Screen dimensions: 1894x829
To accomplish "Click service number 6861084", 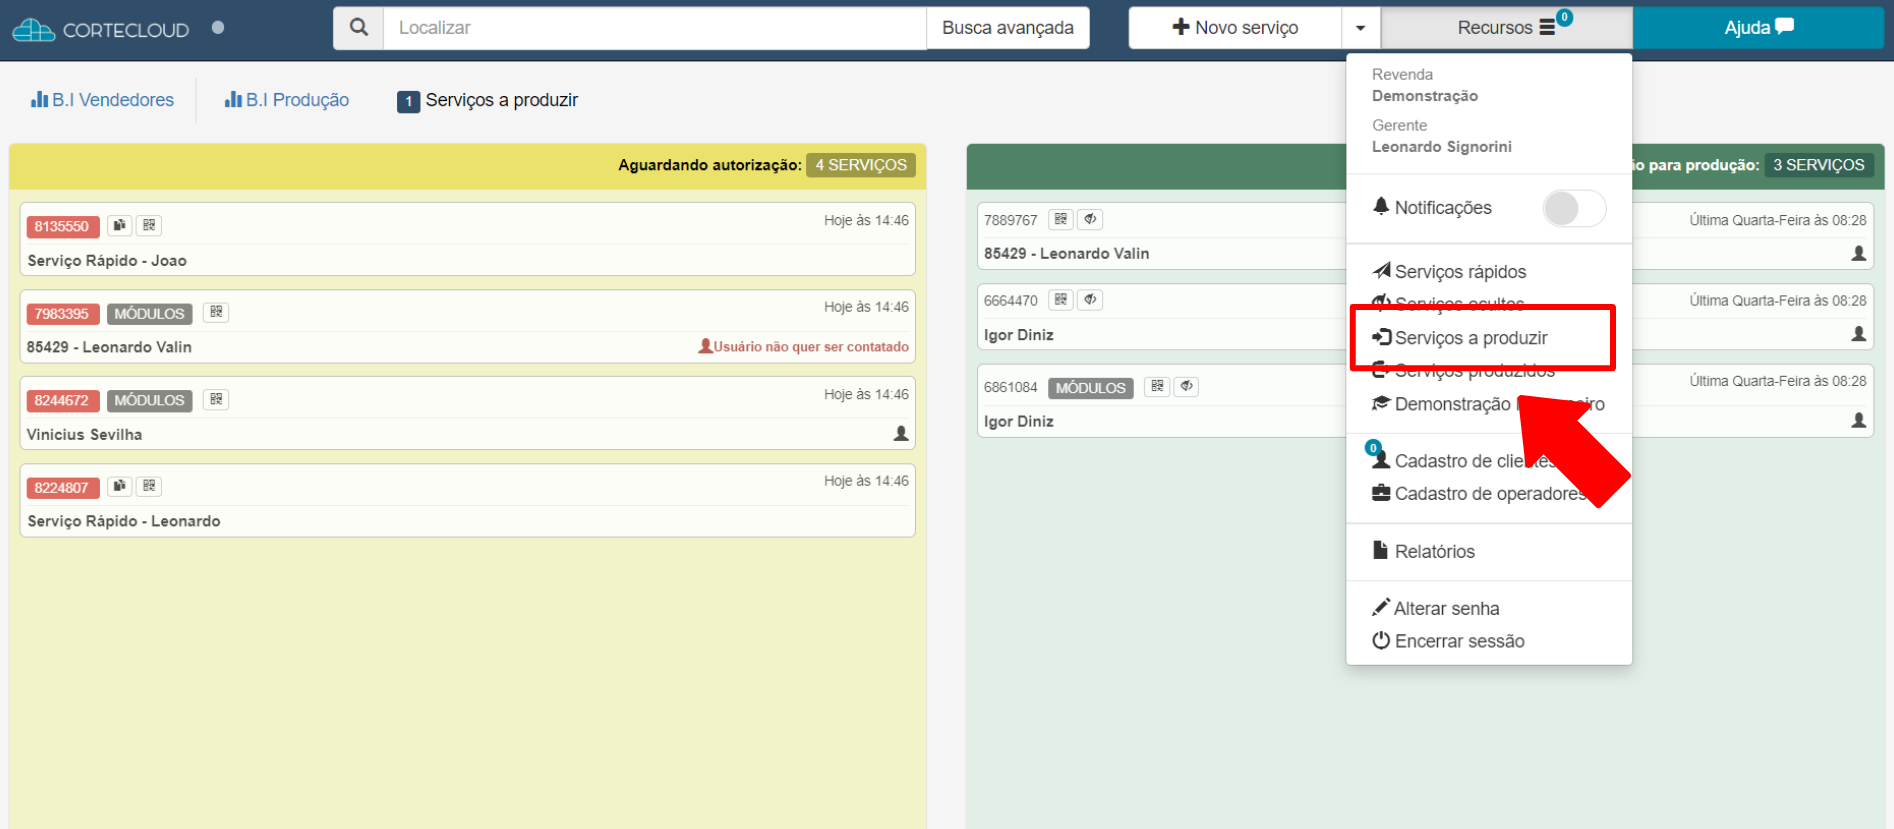I will pyautogui.click(x=1011, y=387).
